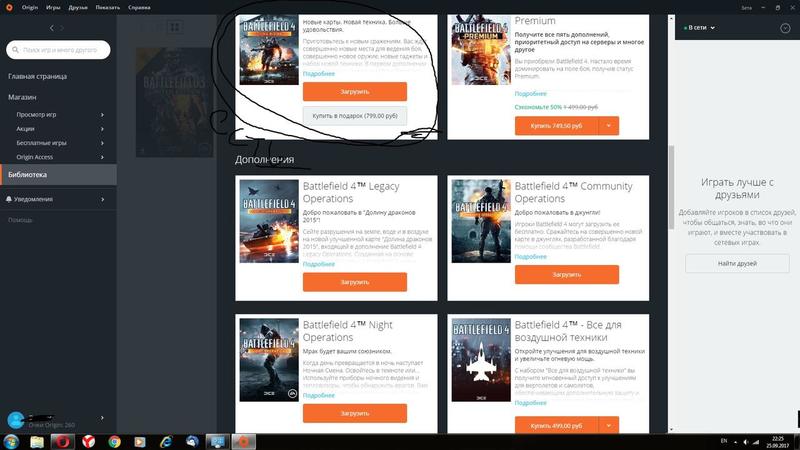Click the Battlefield 4 Premium cover image

click(481, 49)
